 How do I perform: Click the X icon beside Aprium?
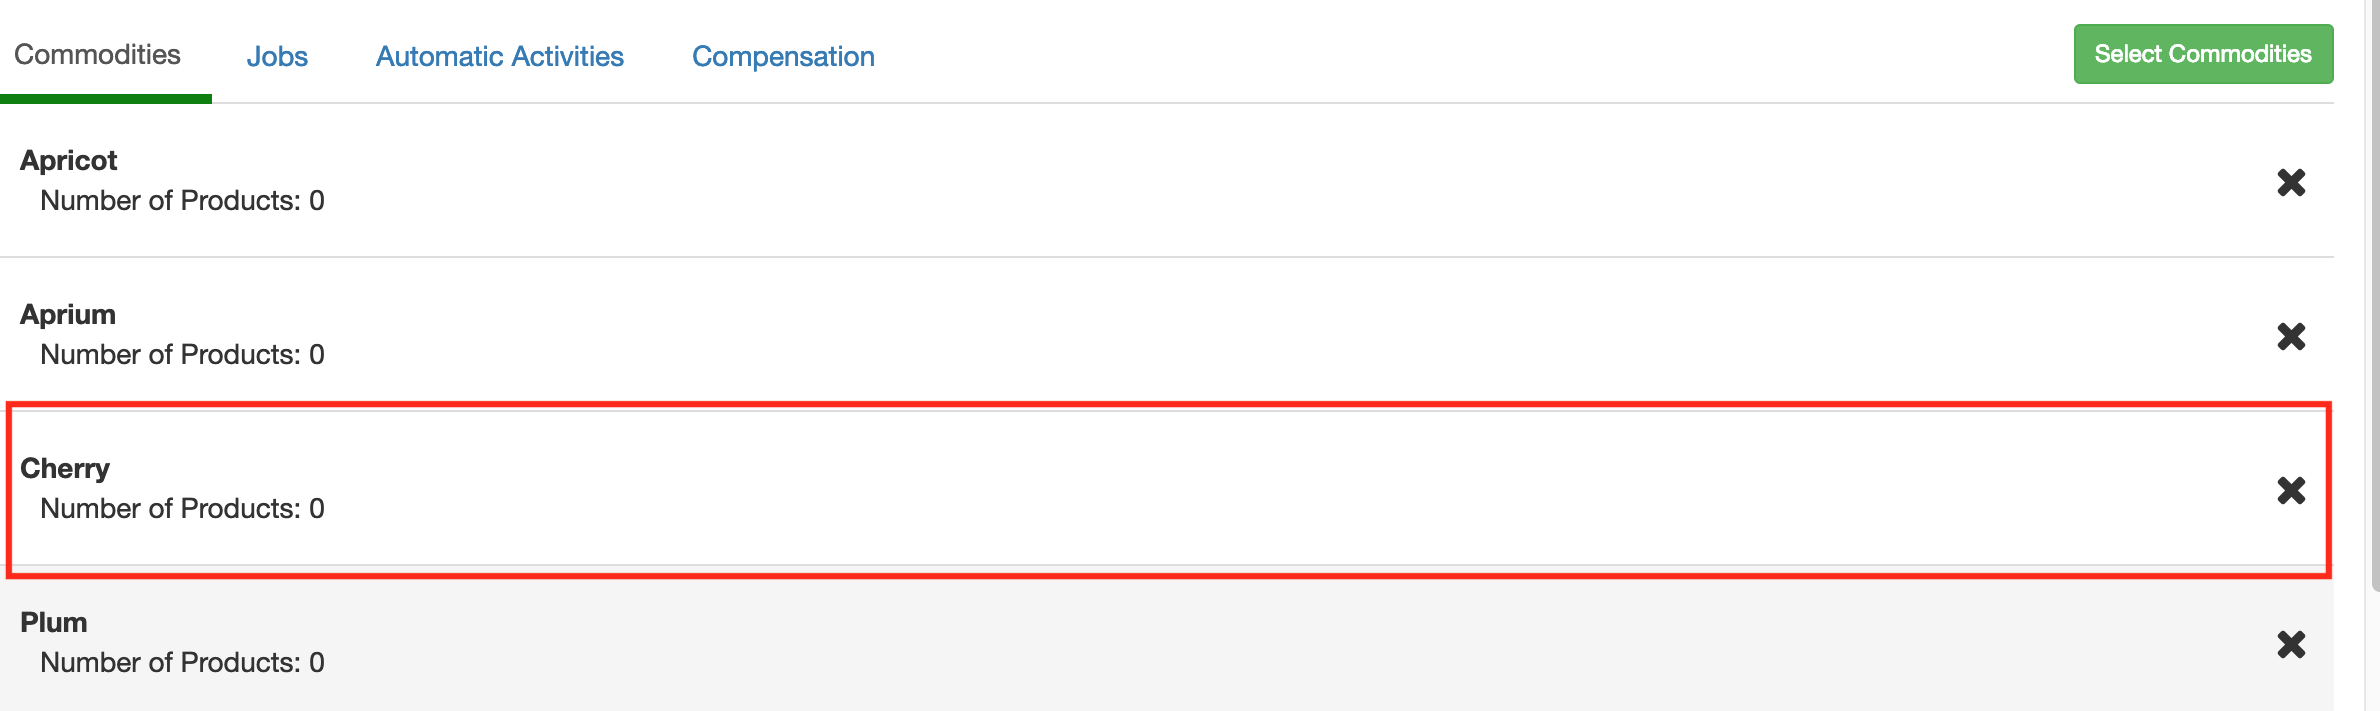pyautogui.click(x=2291, y=337)
